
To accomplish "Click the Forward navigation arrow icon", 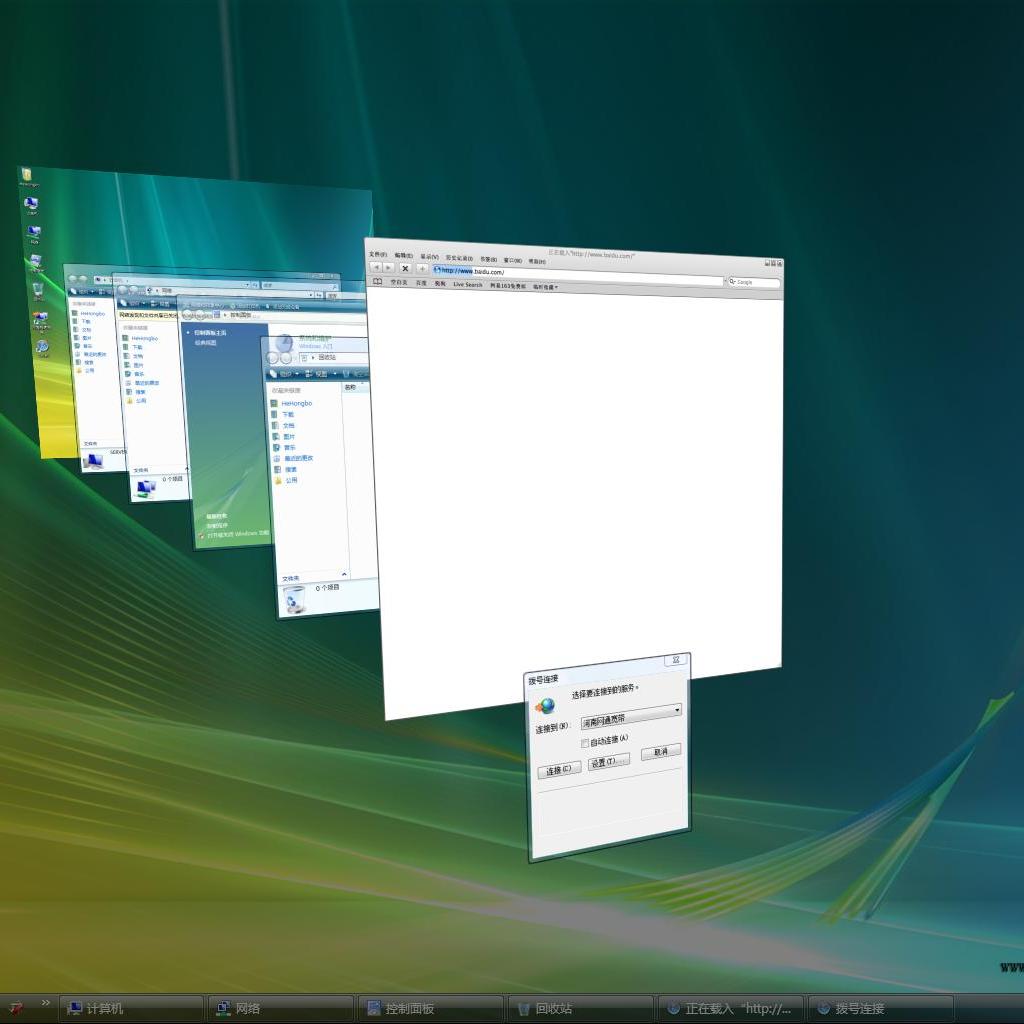I will [x=388, y=267].
